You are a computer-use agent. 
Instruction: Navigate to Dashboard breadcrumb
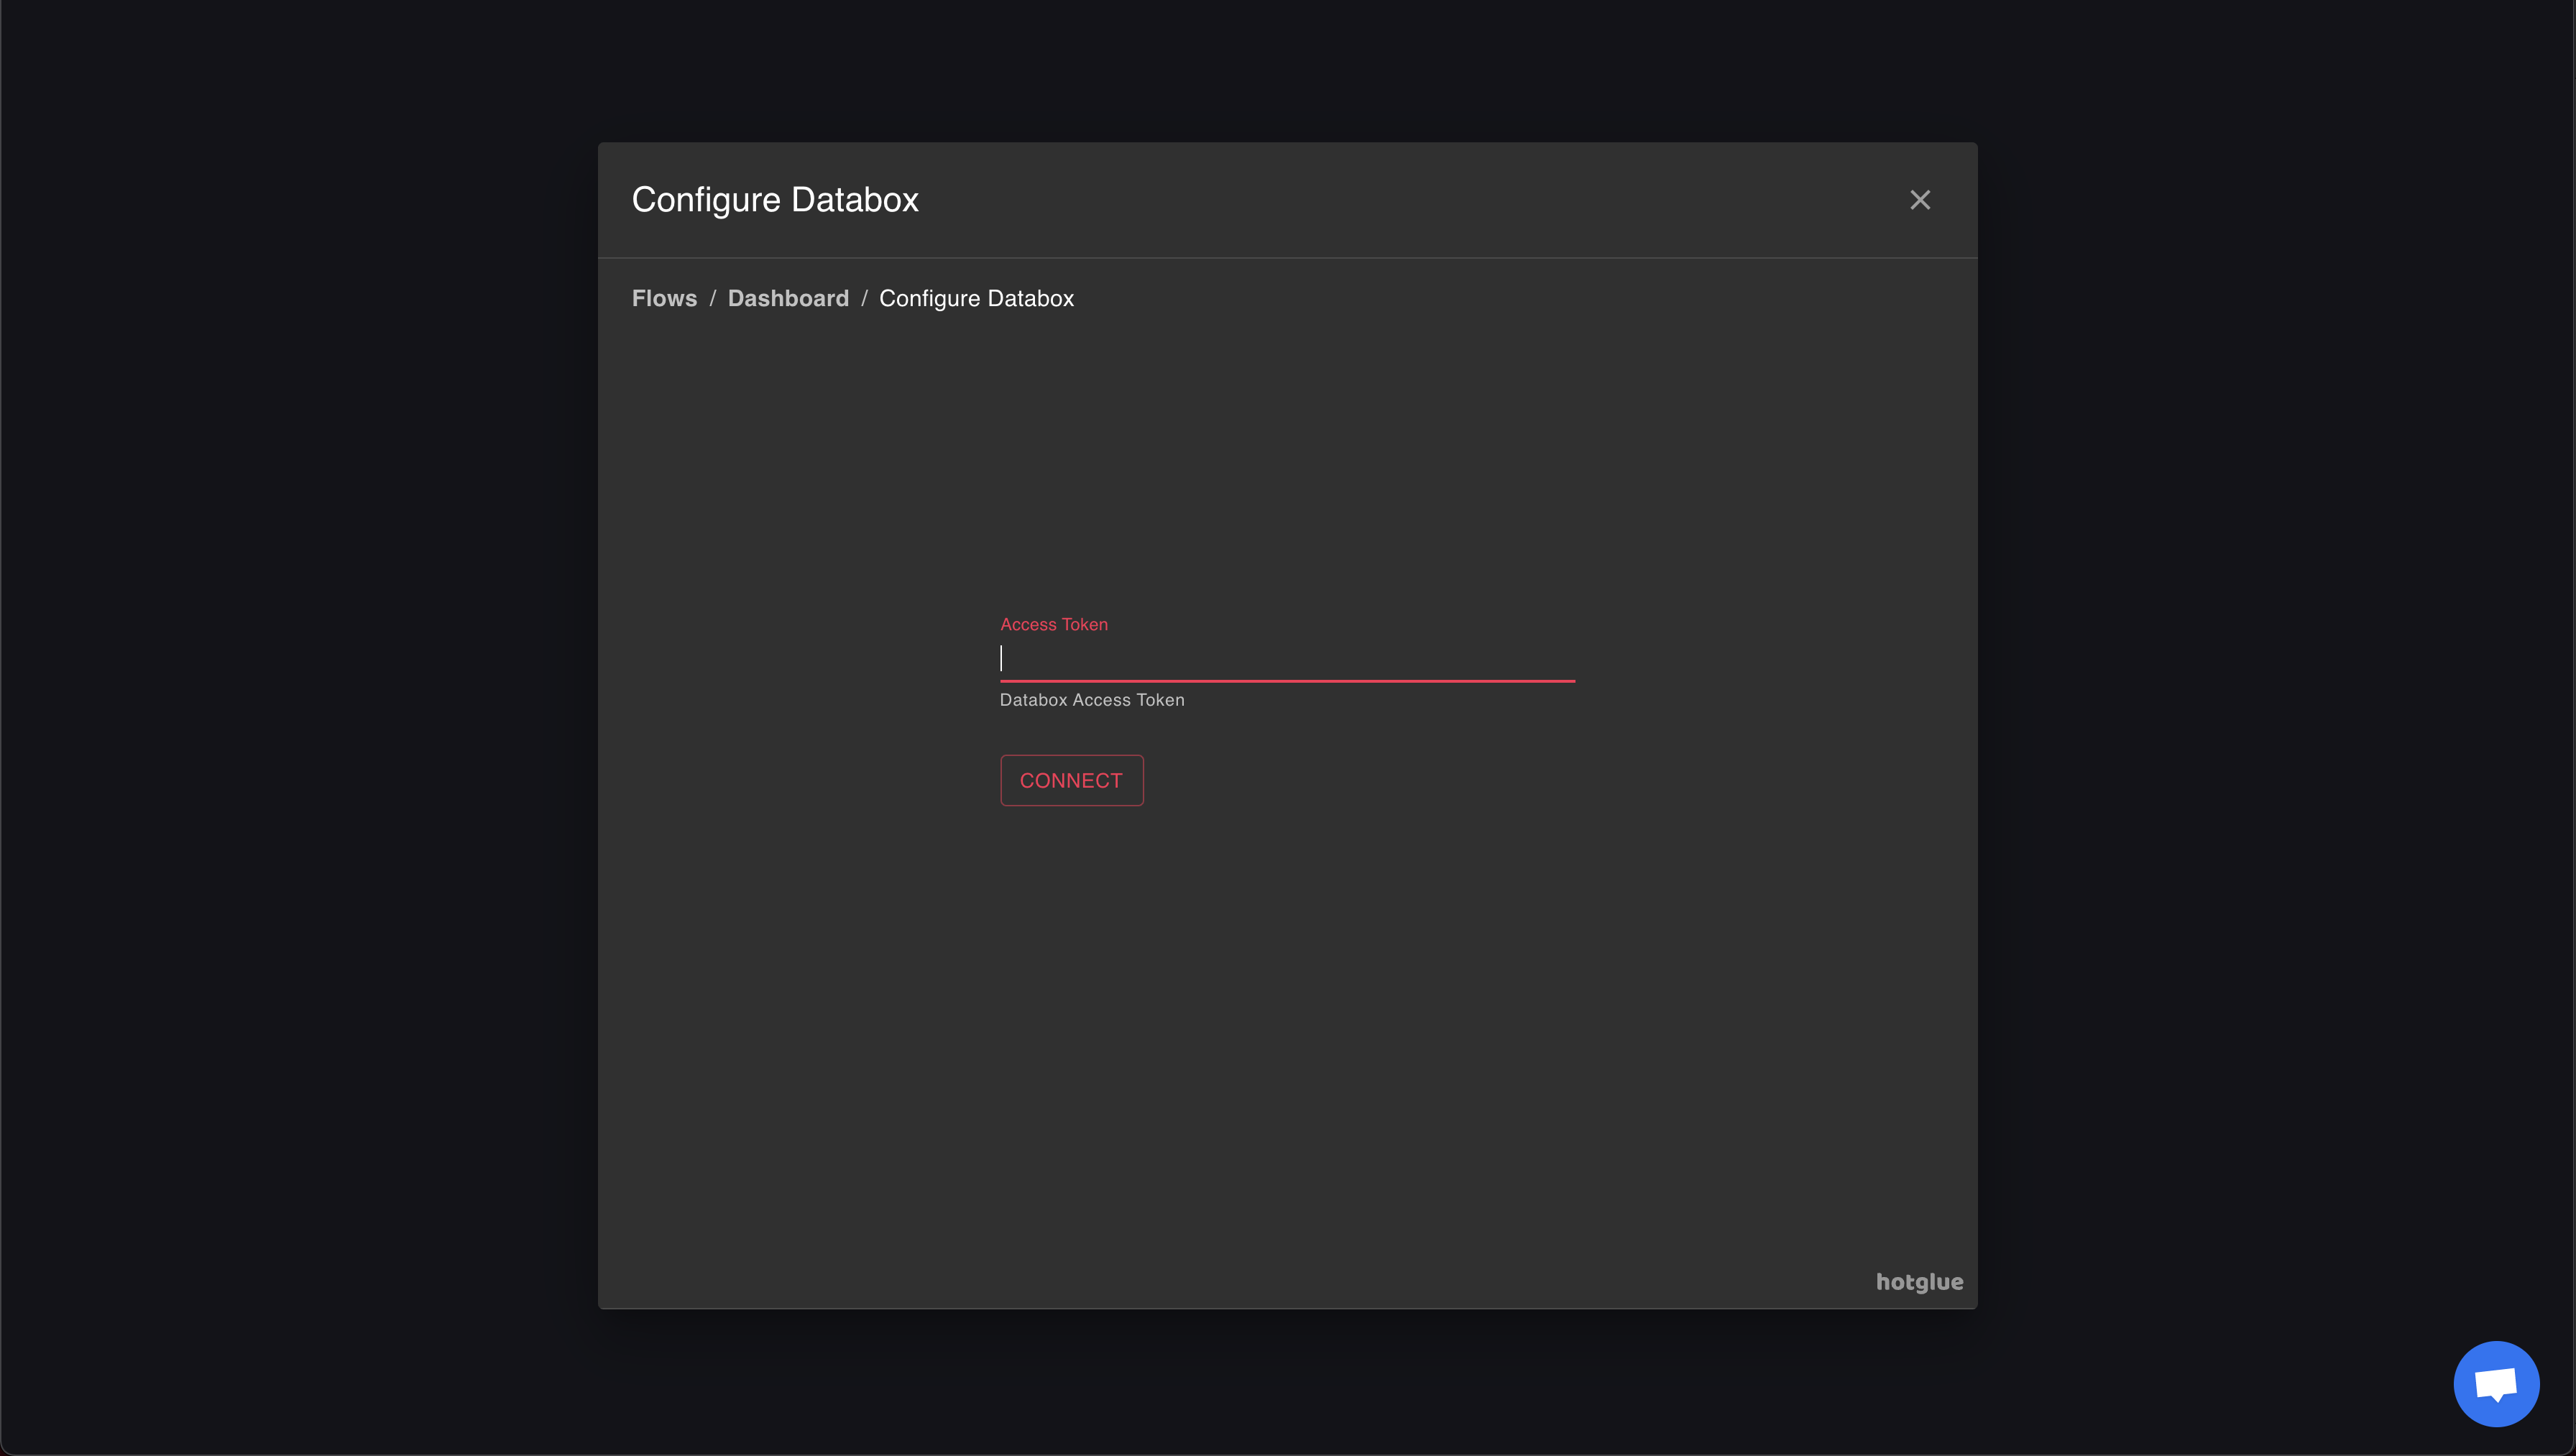788,298
